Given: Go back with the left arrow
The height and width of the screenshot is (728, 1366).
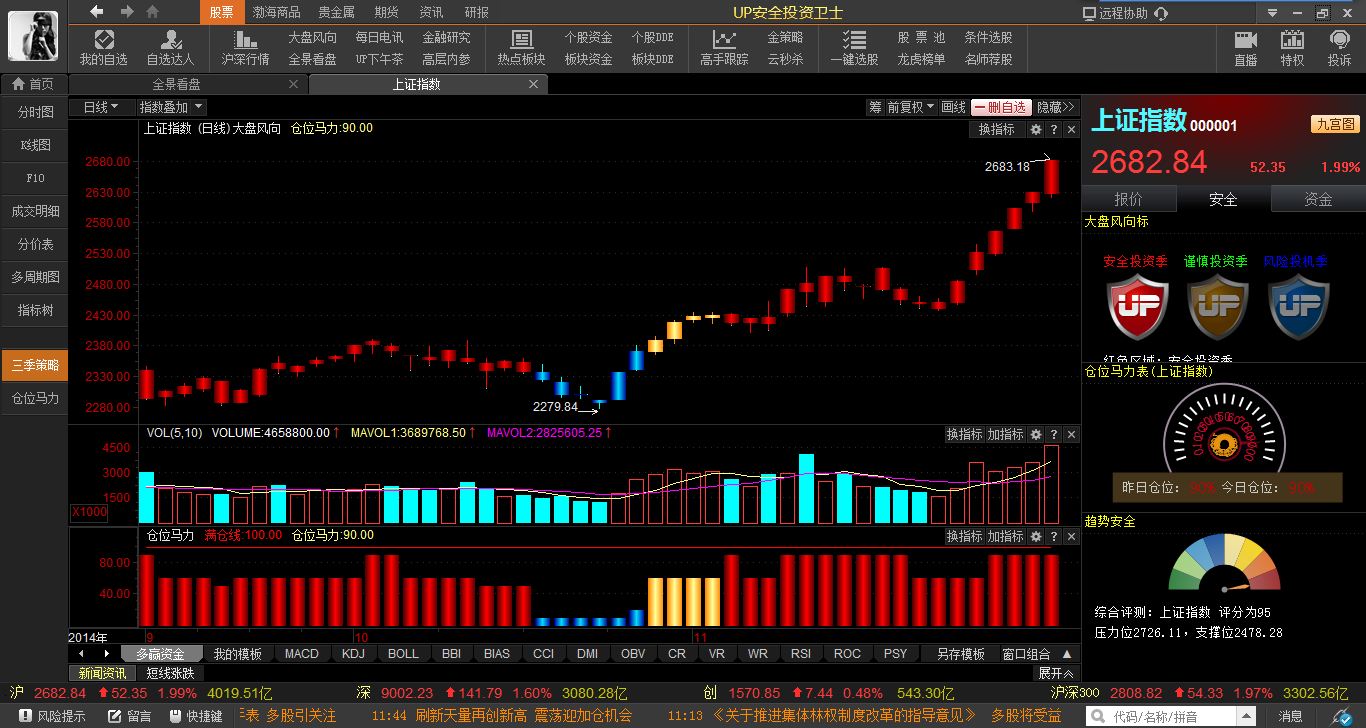Looking at the screenshot, I should point(97,11).
